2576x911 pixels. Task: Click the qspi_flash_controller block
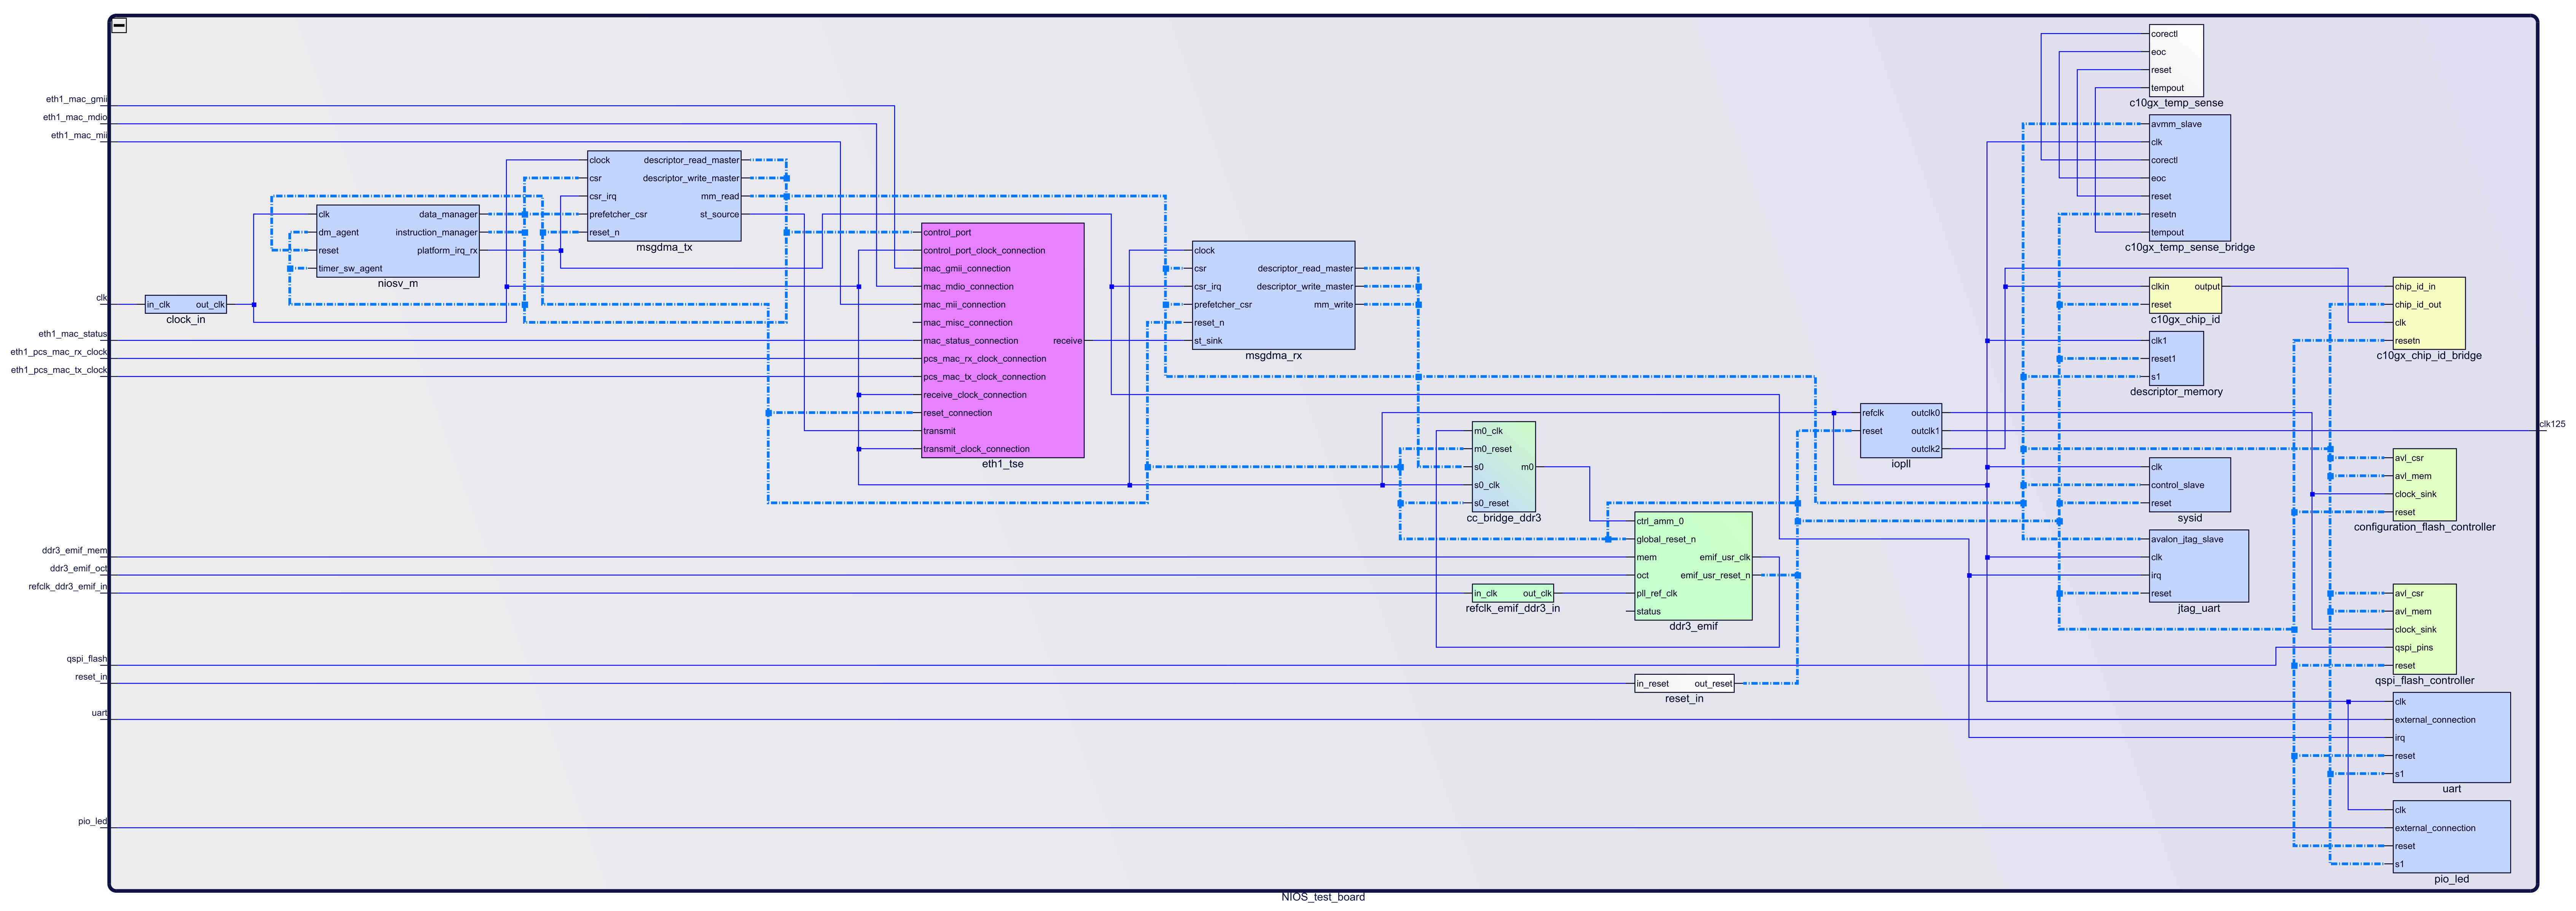click(2424, 629)
